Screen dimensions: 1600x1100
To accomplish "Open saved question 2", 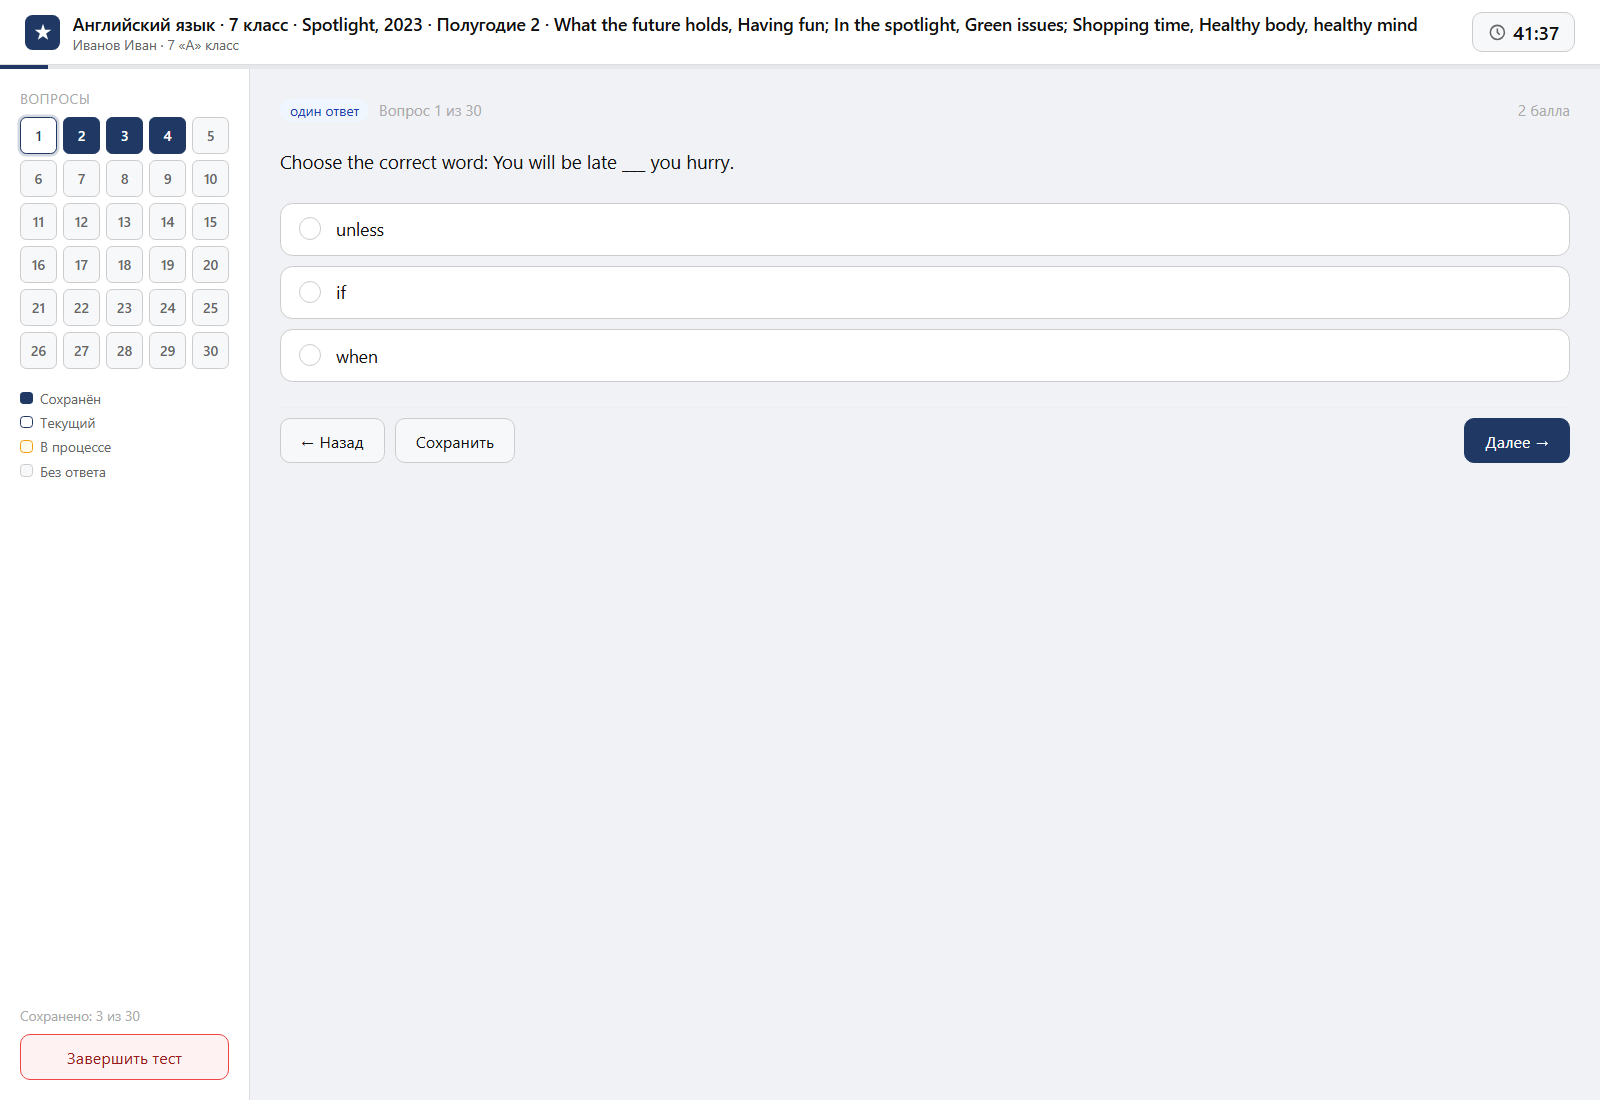I will [81, 136].
